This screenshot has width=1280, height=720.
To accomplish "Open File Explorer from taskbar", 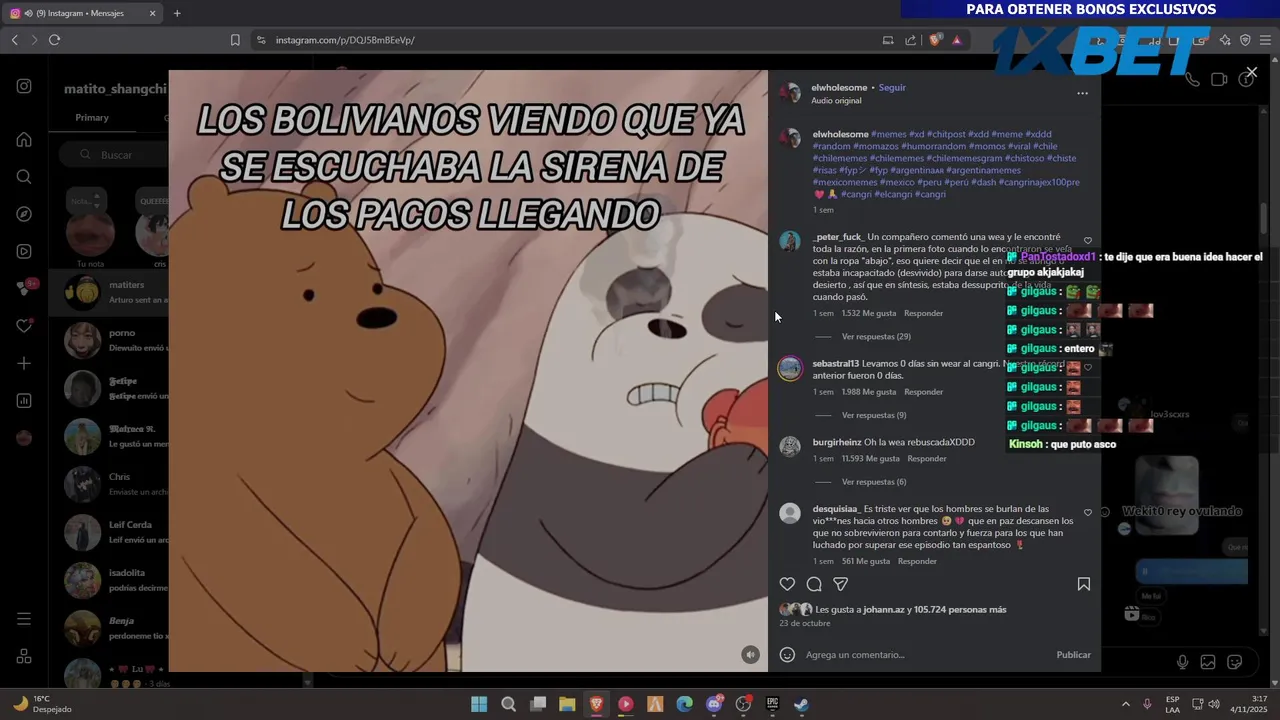I will click(567, 704).
